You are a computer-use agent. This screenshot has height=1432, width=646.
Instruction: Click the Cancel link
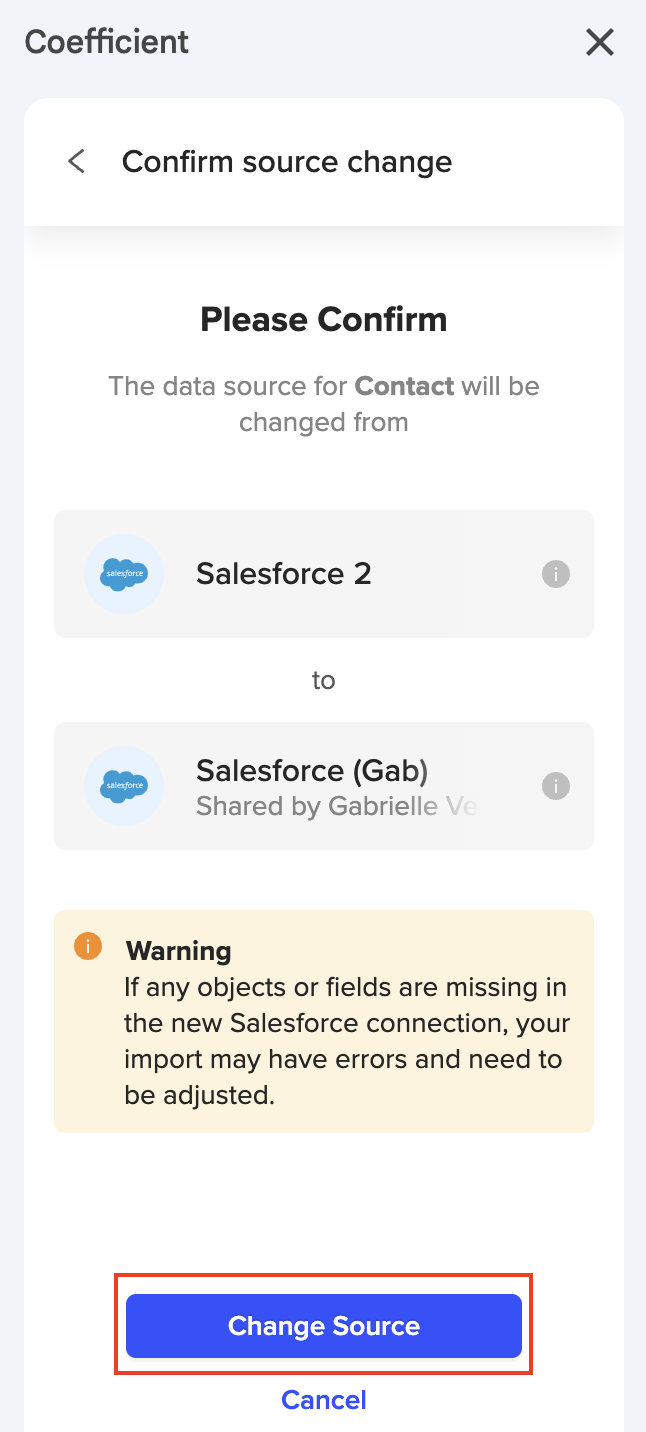[x=324, y=1399]
